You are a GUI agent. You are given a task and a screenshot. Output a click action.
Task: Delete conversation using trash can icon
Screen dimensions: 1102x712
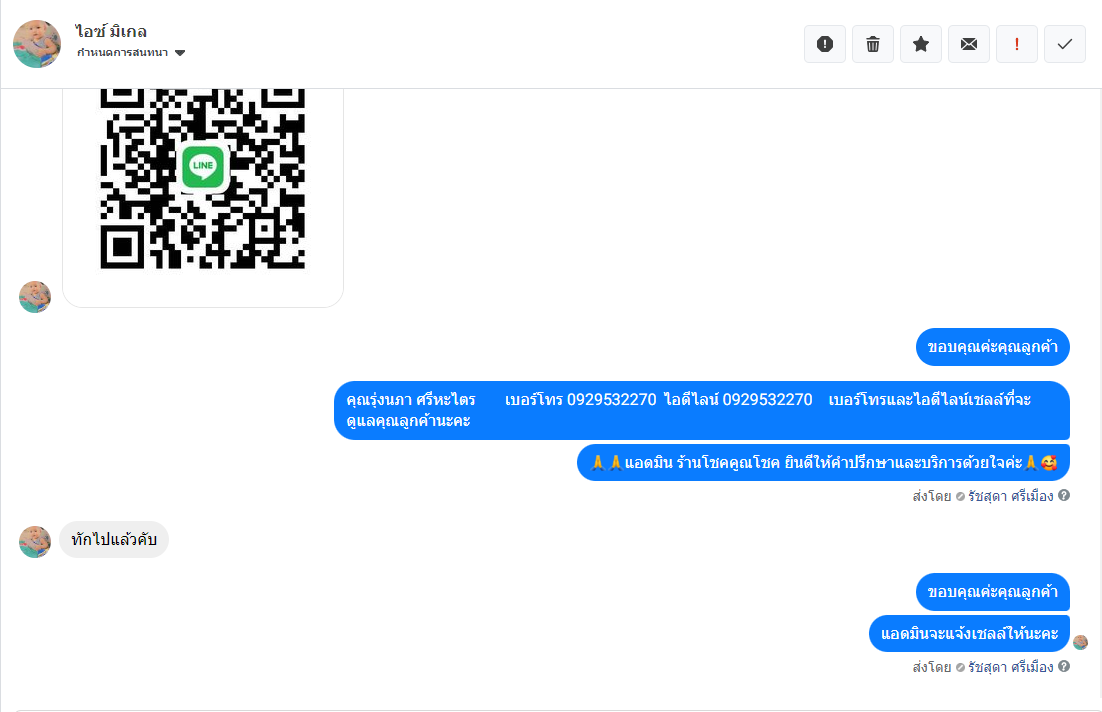pos(873,44)
